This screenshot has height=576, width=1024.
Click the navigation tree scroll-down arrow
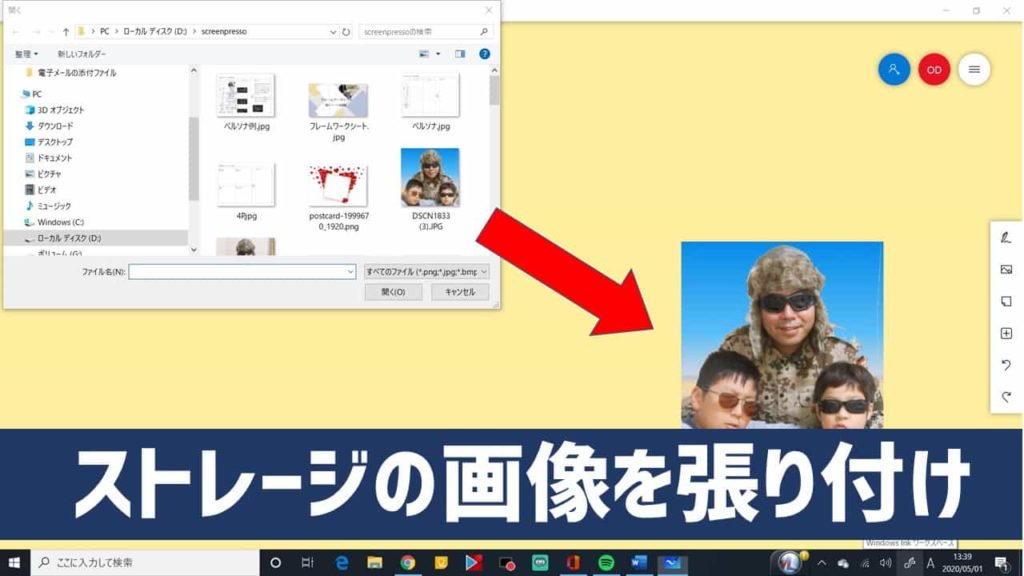click(193, 250)
